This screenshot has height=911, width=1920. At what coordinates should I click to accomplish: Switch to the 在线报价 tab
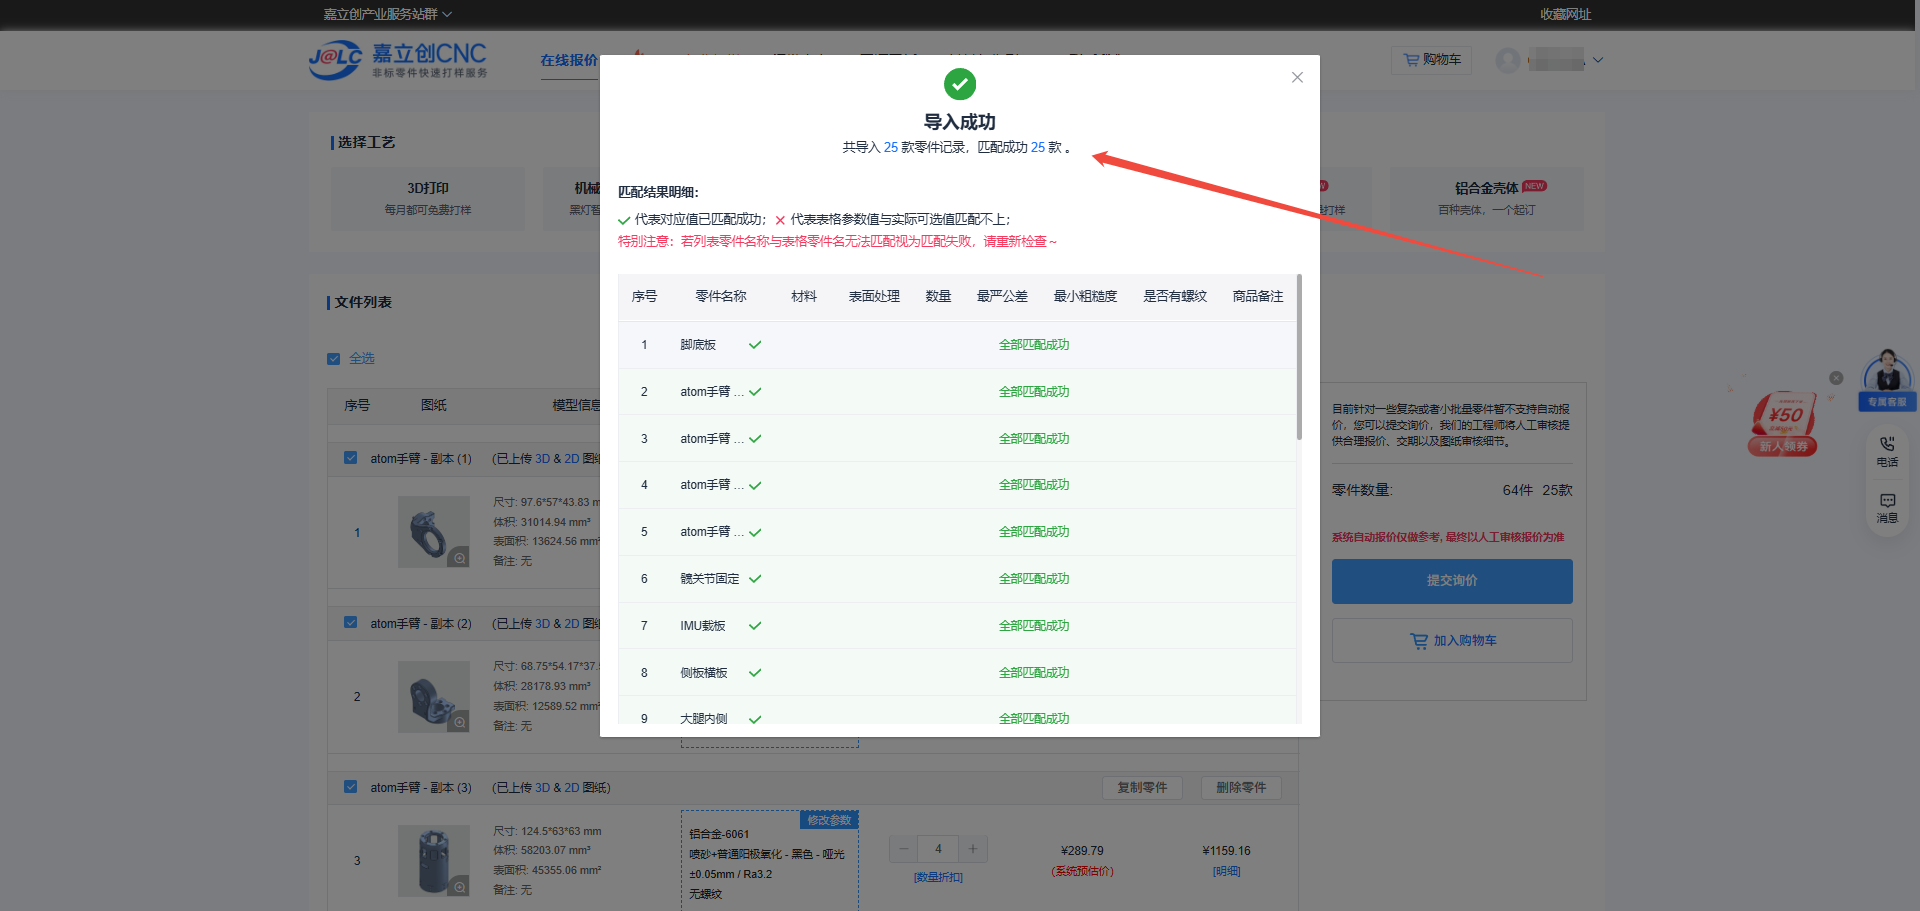coord(568,60)
